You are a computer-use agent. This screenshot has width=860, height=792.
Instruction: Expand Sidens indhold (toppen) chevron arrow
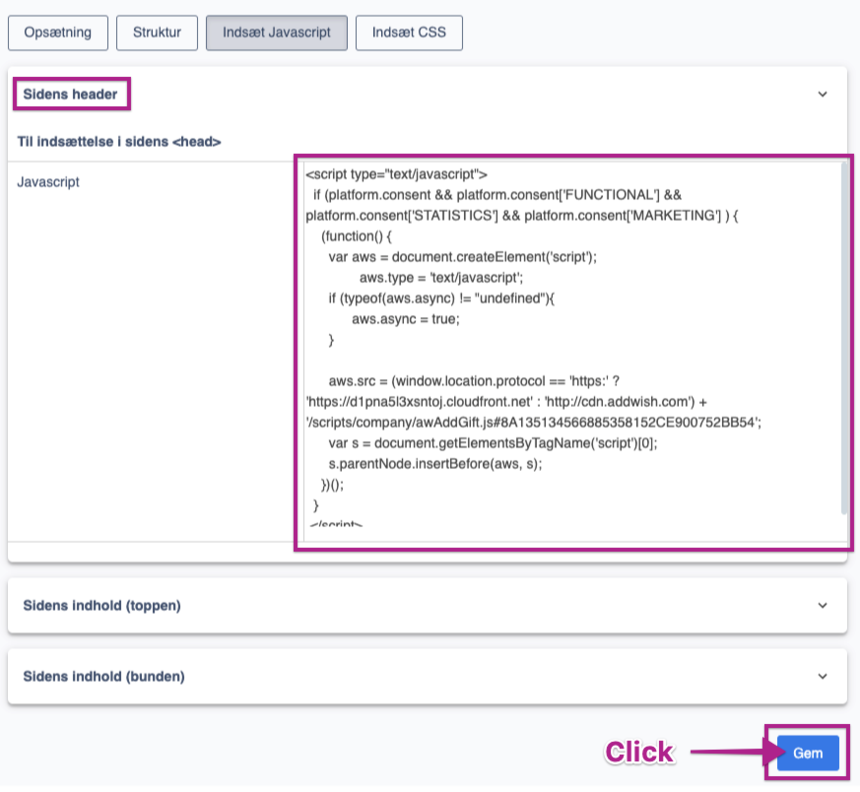pyautogui.click(x=822, y=605)
